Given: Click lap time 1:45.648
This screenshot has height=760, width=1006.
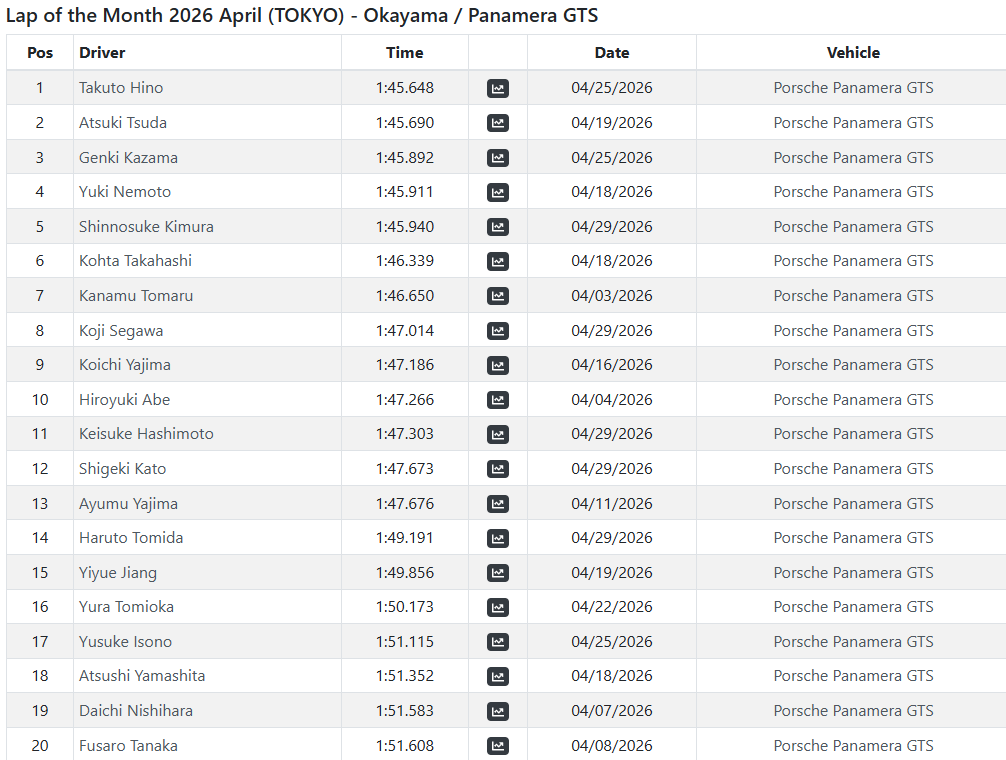Looking at the screenshot, I should (x=405, y=88).
